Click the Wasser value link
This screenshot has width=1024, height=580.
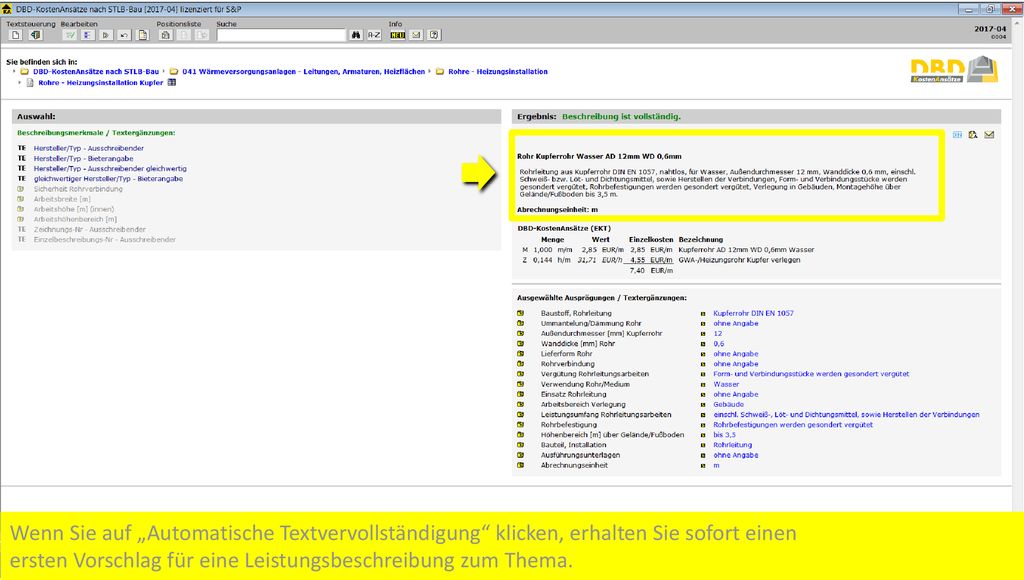(726, 385)
